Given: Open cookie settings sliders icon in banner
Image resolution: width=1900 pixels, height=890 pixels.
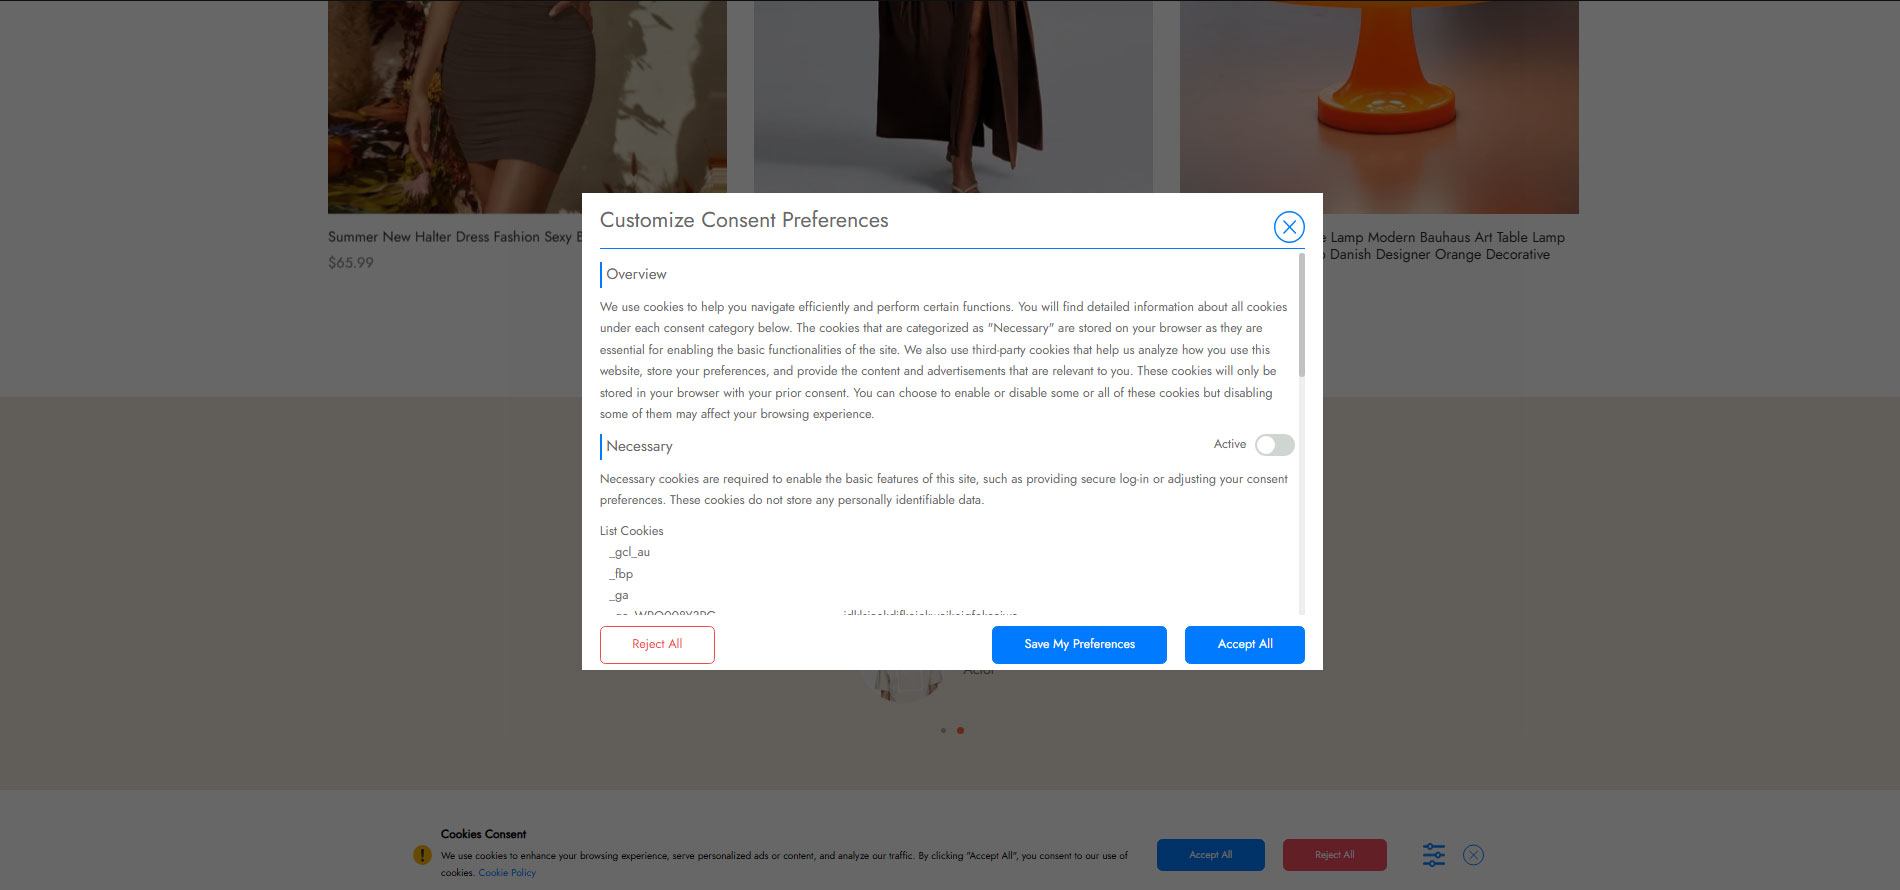Looking at the screenshot, I should [1434, 855].
